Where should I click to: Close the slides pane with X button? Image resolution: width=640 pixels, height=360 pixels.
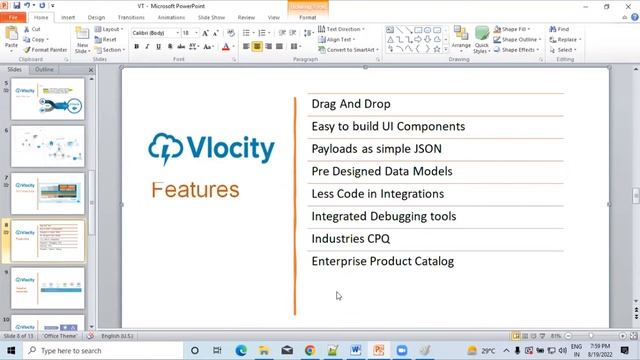click(91, 70)
